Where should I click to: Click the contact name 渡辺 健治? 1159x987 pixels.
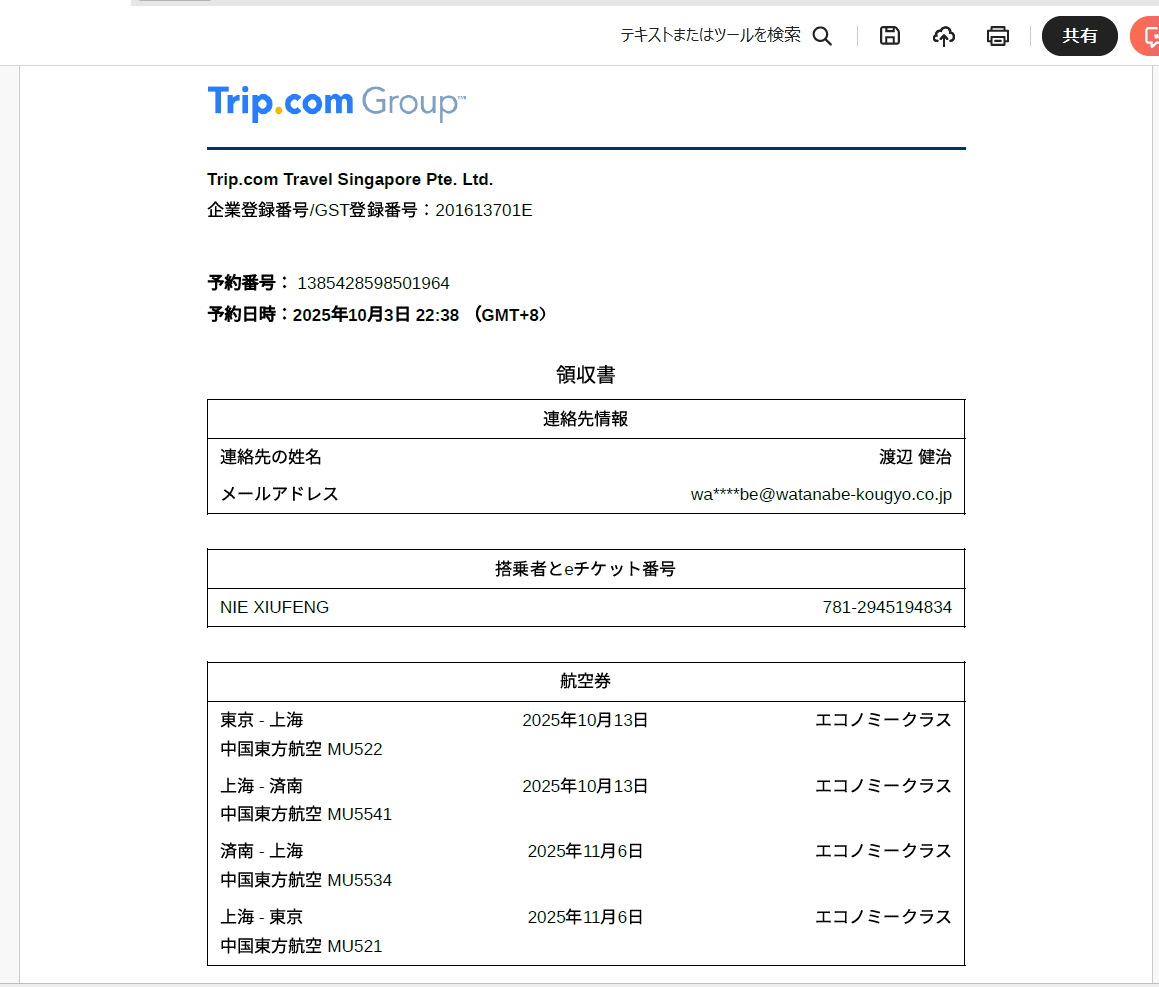coord(915,457)
